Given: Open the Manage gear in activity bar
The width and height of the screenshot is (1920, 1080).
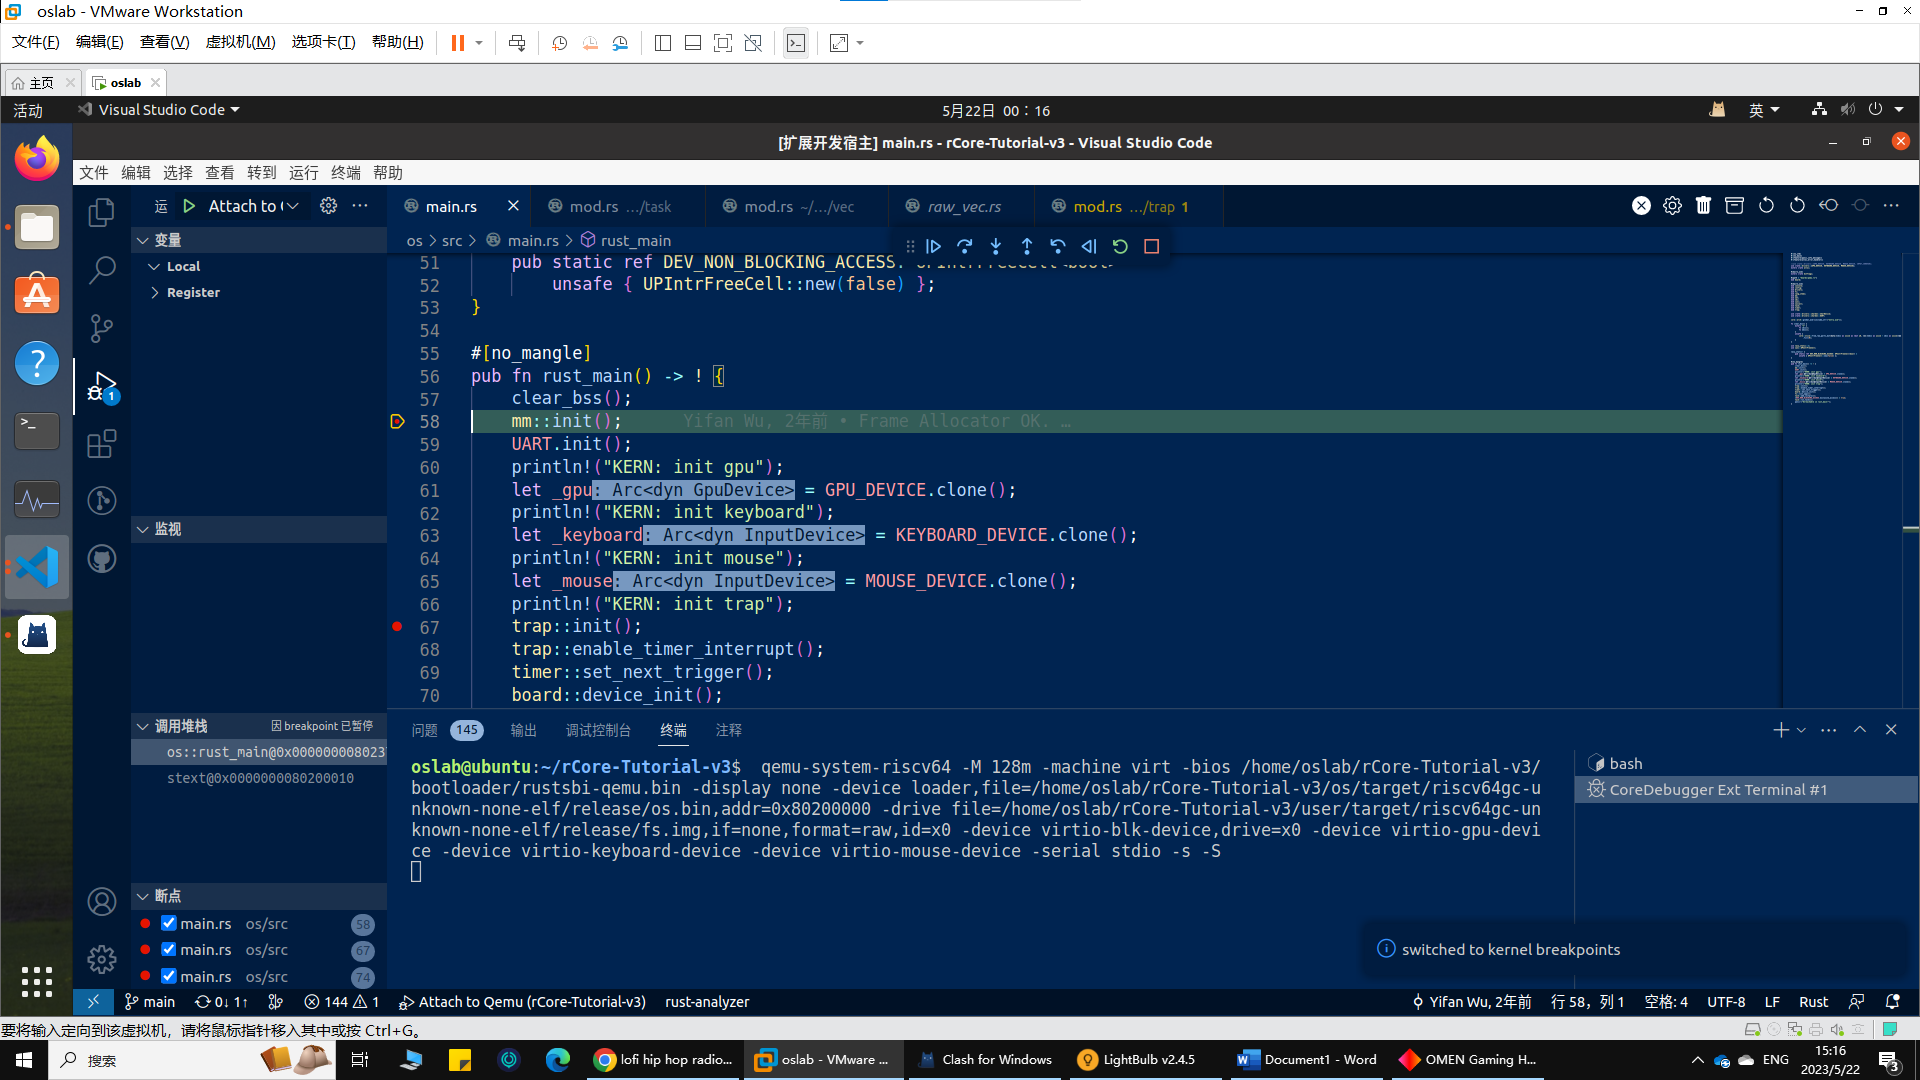Looking at the screenshot, I should pos(101,960).
